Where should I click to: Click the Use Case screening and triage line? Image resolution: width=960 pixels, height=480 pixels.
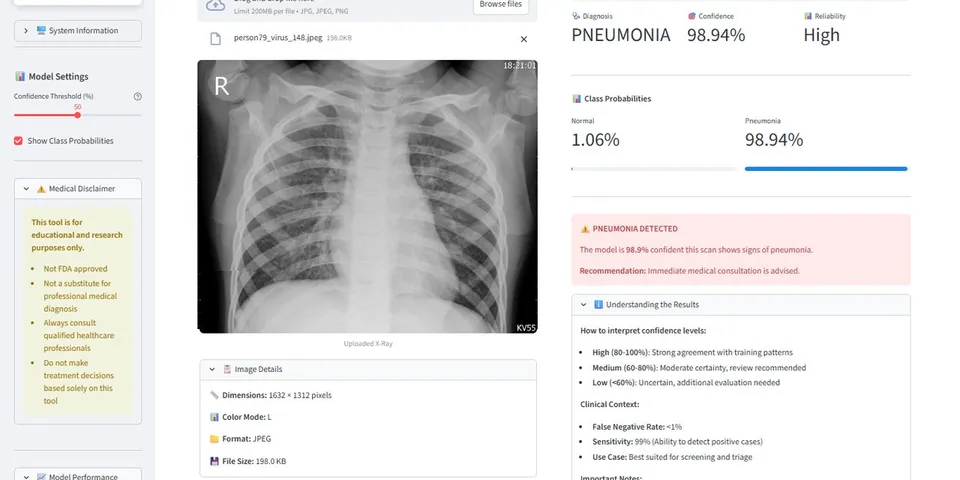coord(672,457)
